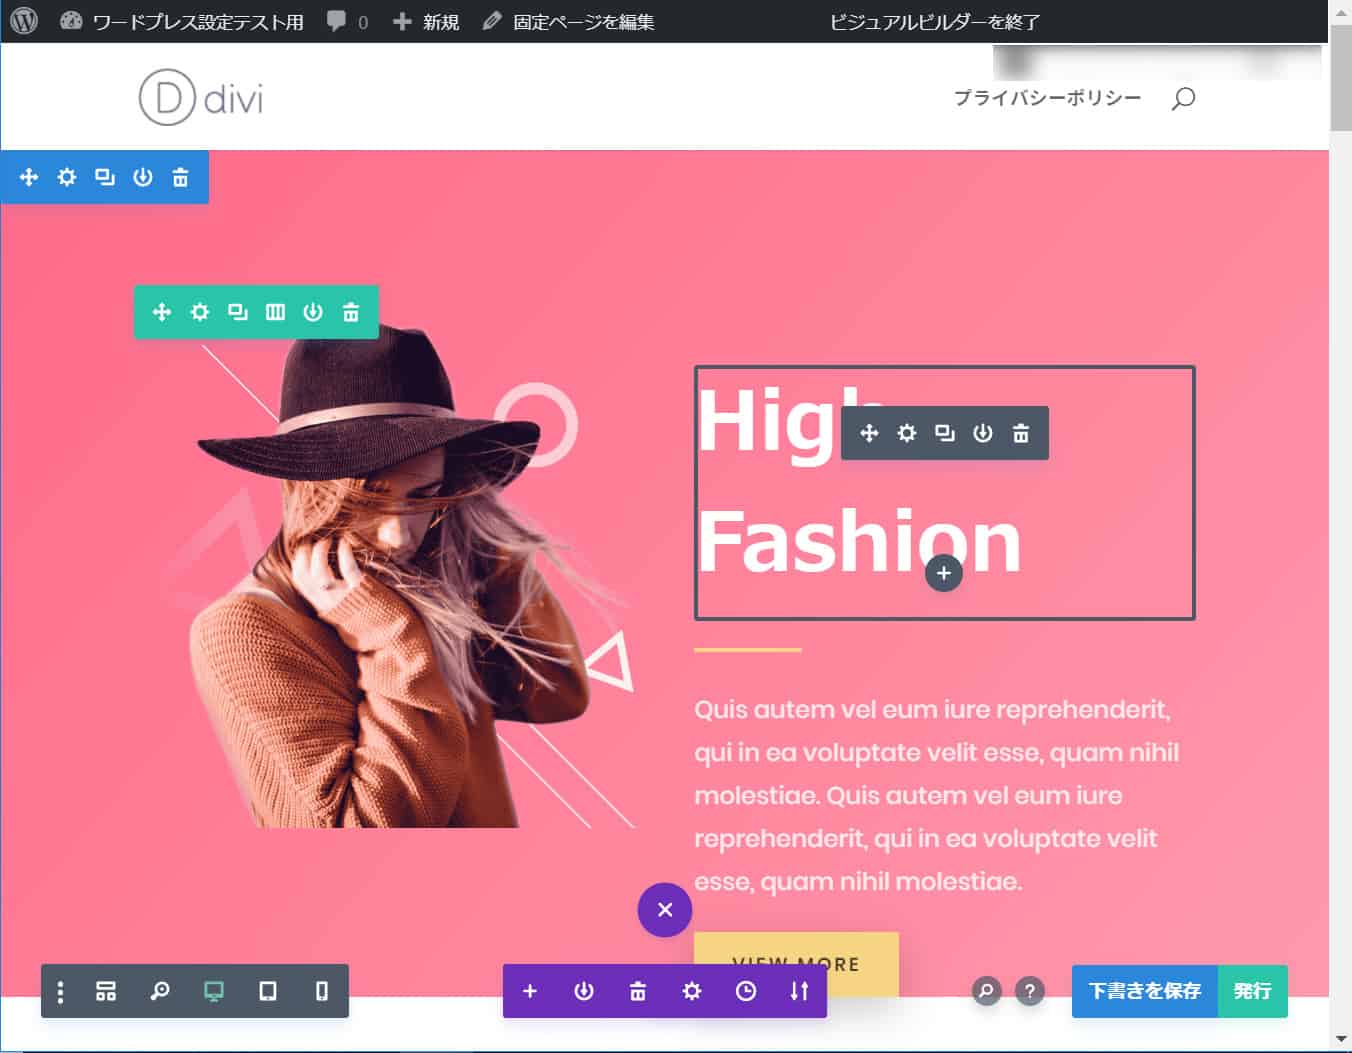This screenshot has height=1053, width=1352.
Task: Click the move icon in the green row toolbar
Action: pyautogui.click(x=162, y=312)
